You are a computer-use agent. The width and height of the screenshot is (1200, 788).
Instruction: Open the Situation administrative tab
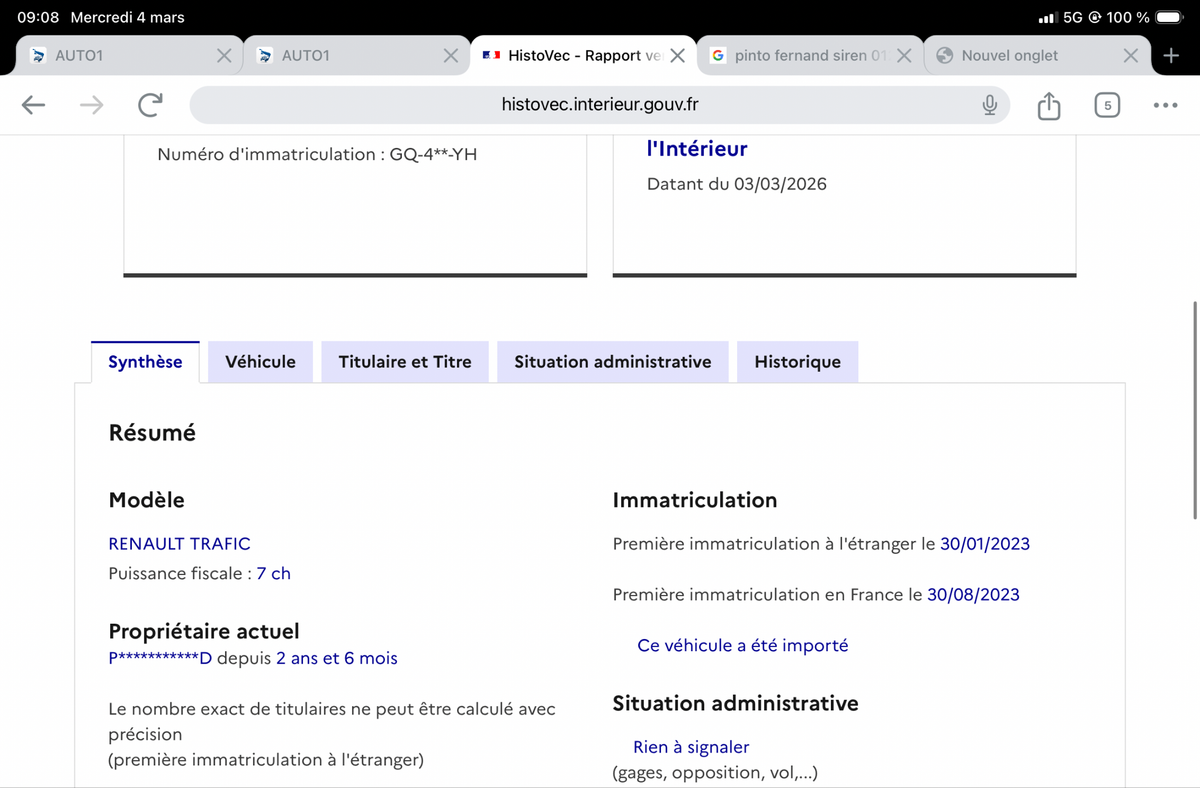(x=613, y=362)
